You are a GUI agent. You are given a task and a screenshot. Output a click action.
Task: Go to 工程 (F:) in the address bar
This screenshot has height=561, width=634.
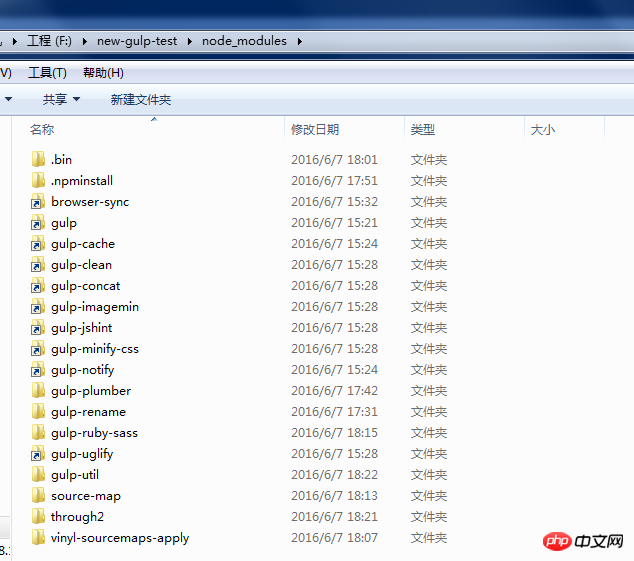coord(49,41)
